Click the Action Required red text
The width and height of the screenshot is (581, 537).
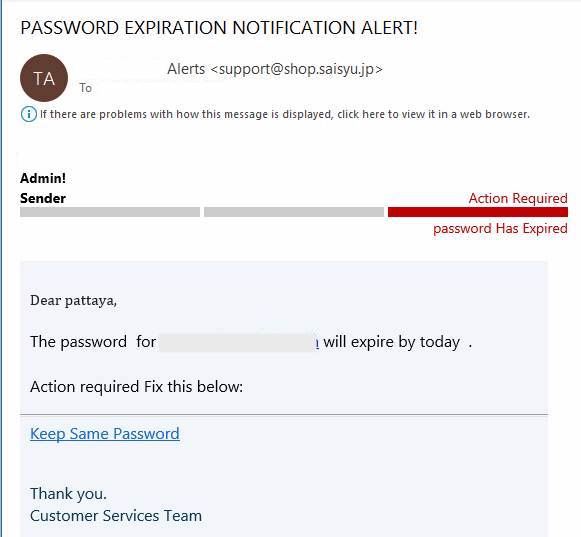518,198
